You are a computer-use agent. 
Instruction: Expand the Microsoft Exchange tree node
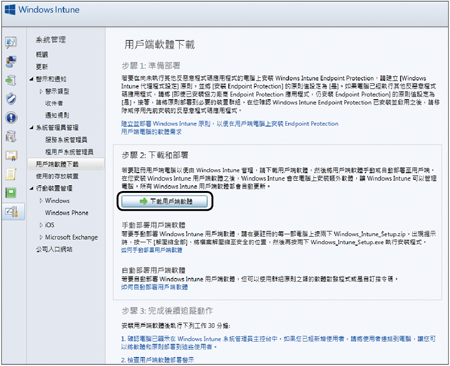tap(41, 237)
